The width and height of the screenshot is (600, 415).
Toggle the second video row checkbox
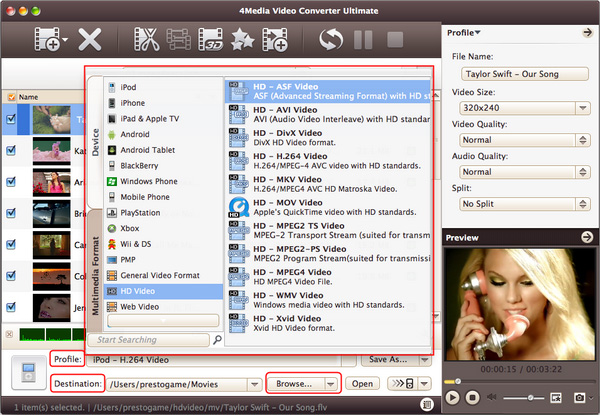(12, 150)
